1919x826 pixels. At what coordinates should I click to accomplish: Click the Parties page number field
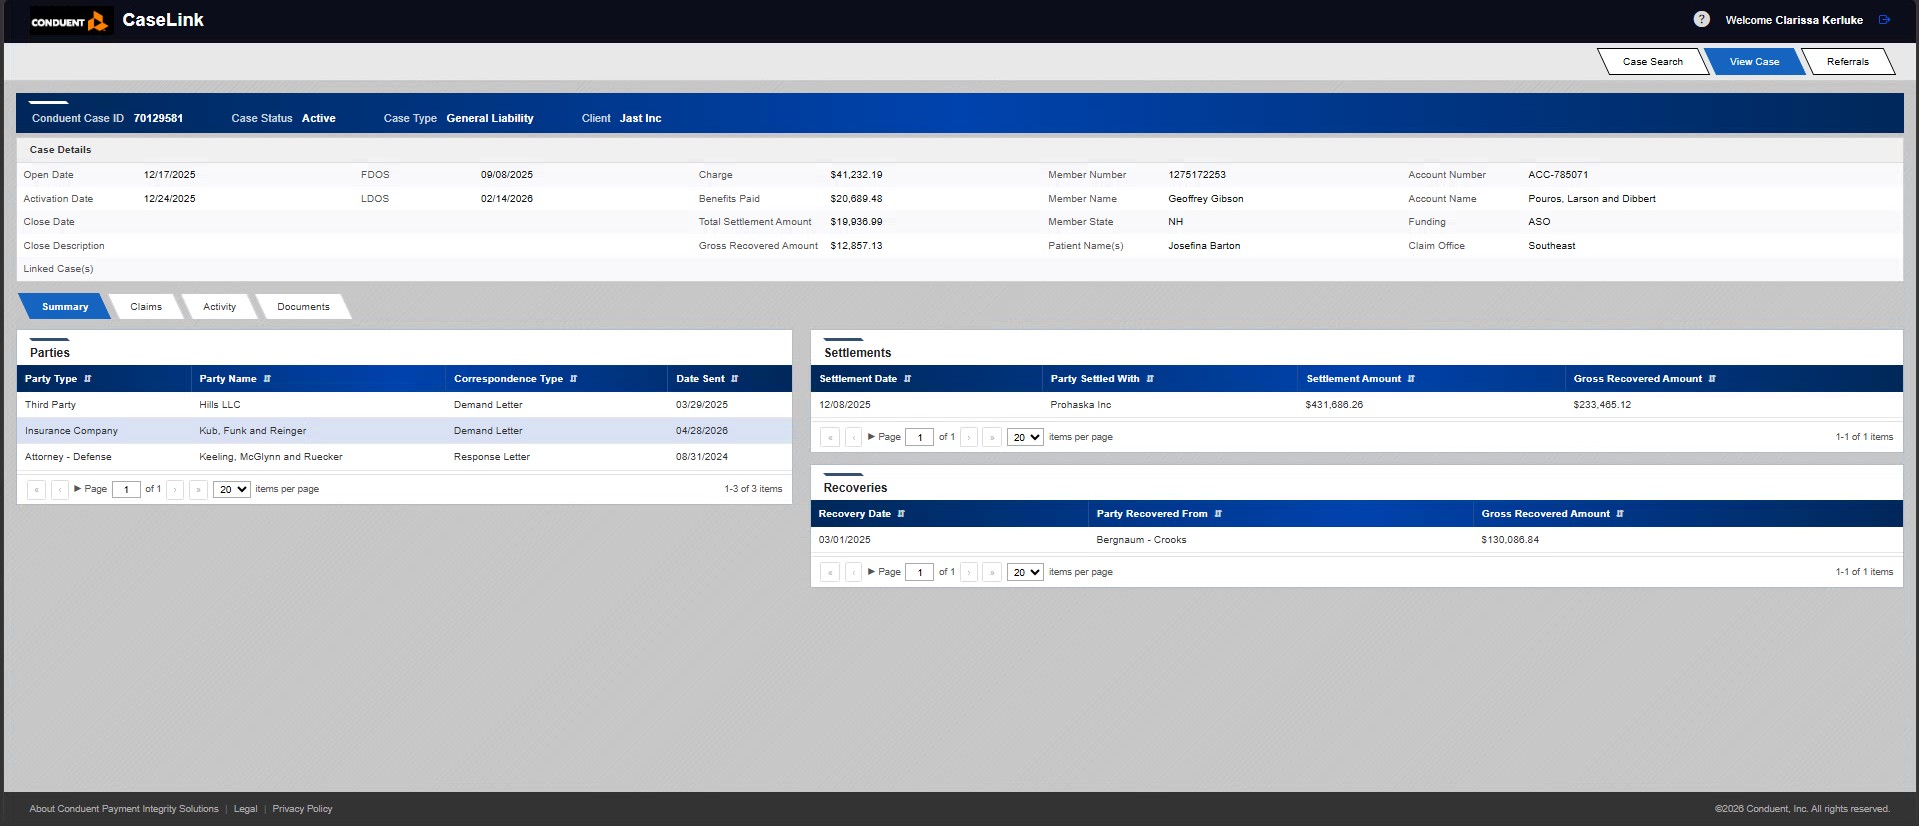126,490
